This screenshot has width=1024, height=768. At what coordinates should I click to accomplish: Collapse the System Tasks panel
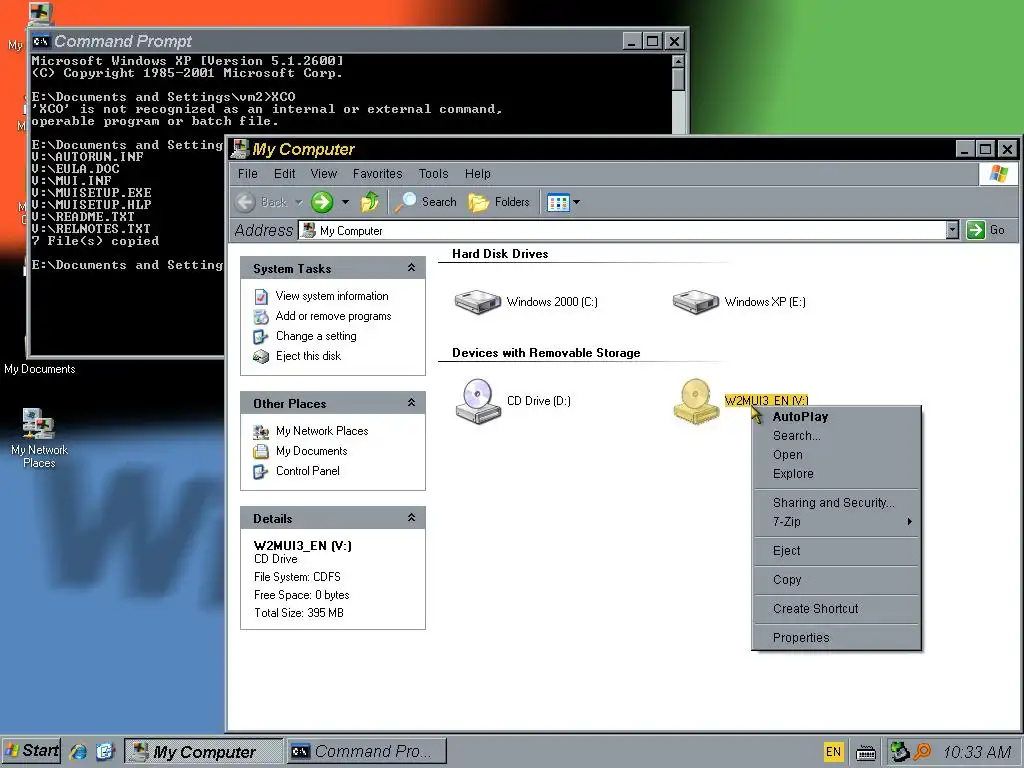(411, 268)
